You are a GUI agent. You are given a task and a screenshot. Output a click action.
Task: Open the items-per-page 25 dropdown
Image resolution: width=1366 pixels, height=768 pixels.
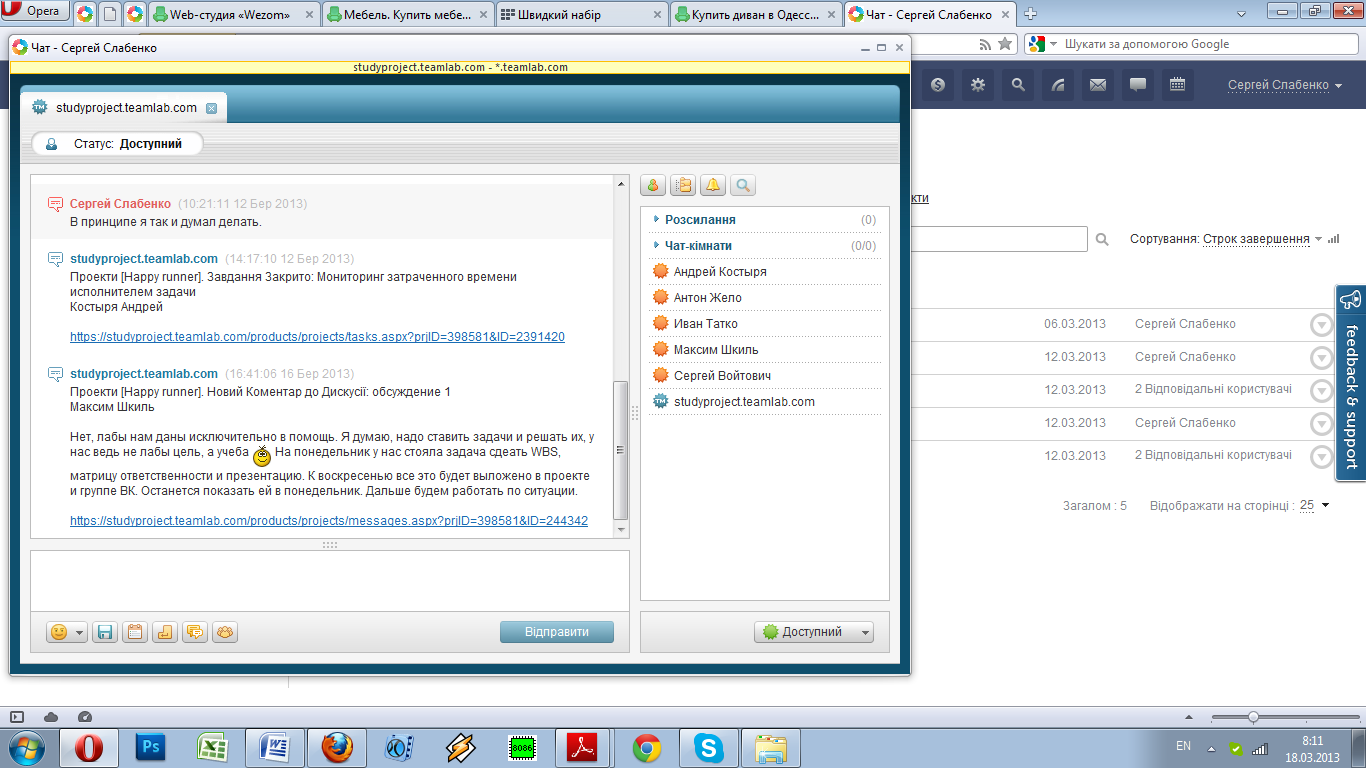coord(1314,506)
